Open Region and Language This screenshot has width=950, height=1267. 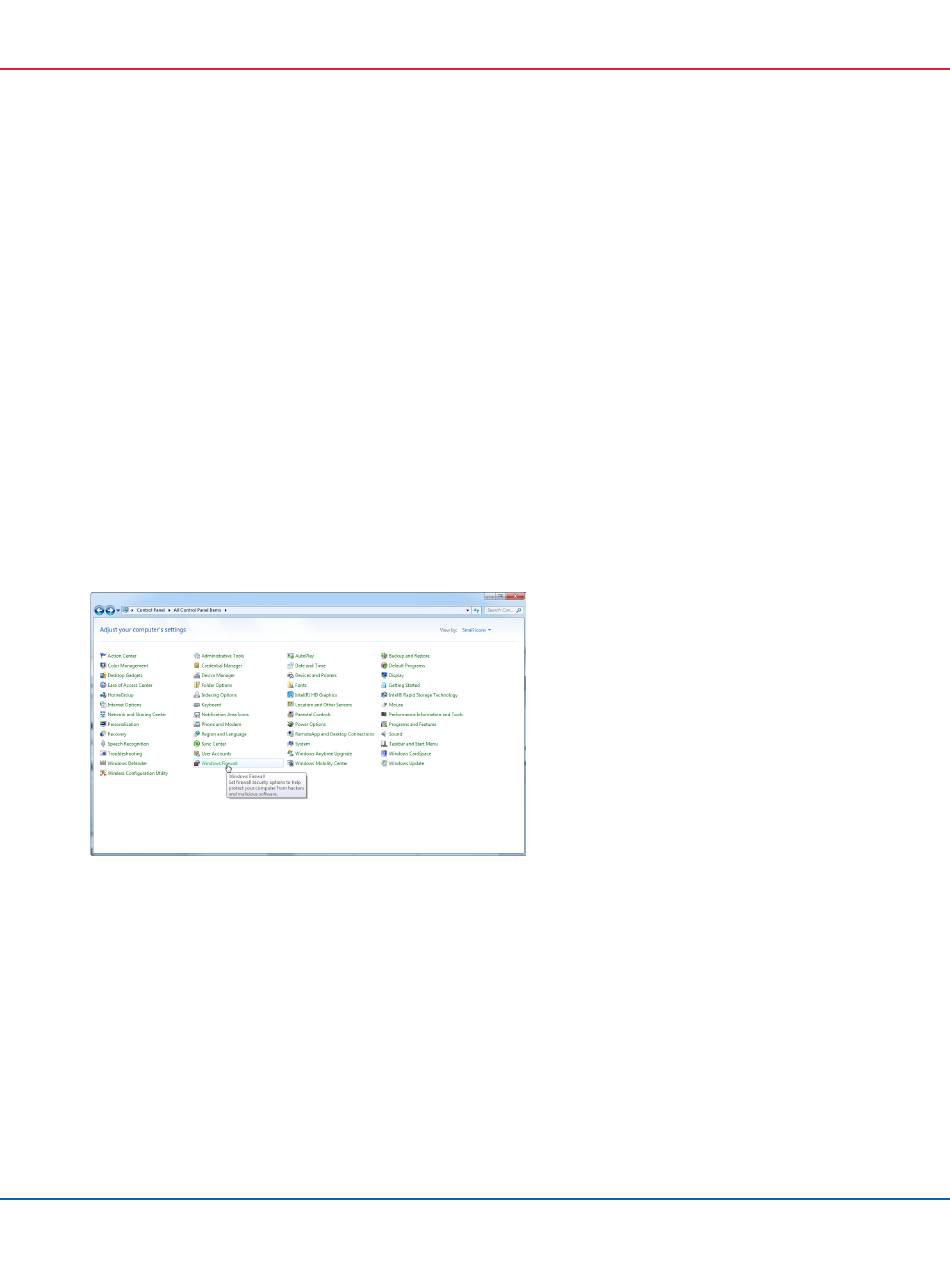[220, 734]
